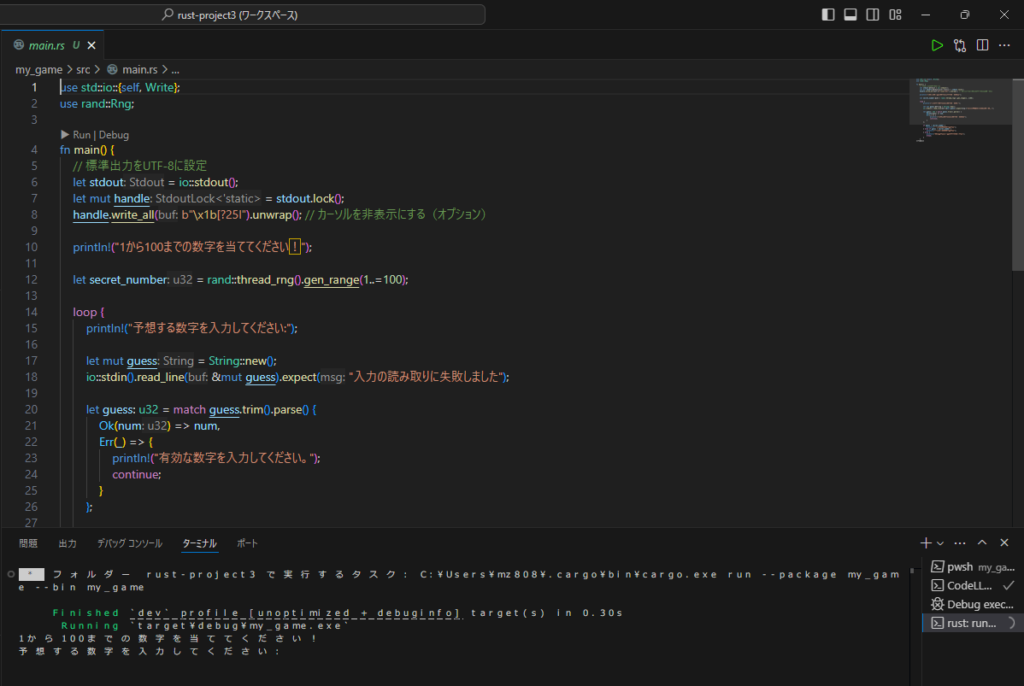Click src folder in the breadcrumb
Viewport: 1024px width, 686px height.
click(83, 69)
